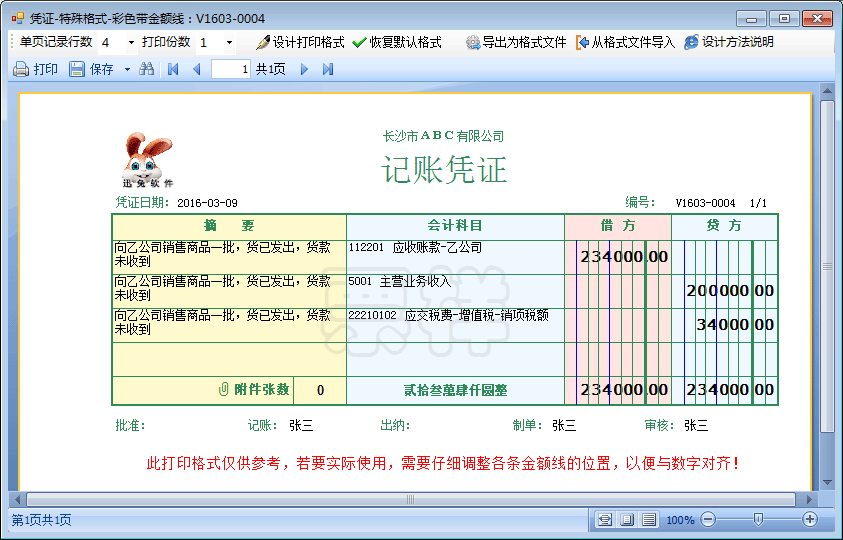Open the Save button dropdown arrow
This screenshot has height=540, width=843.
pos(127,70)
